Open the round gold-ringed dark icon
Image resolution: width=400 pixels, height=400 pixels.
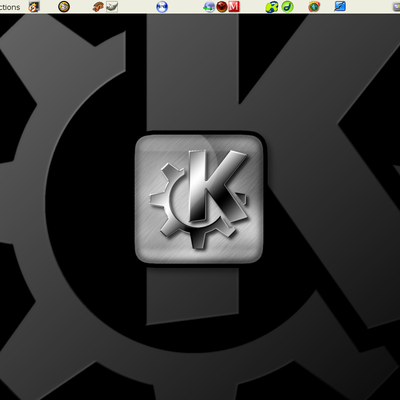click(x=64, y=7)
